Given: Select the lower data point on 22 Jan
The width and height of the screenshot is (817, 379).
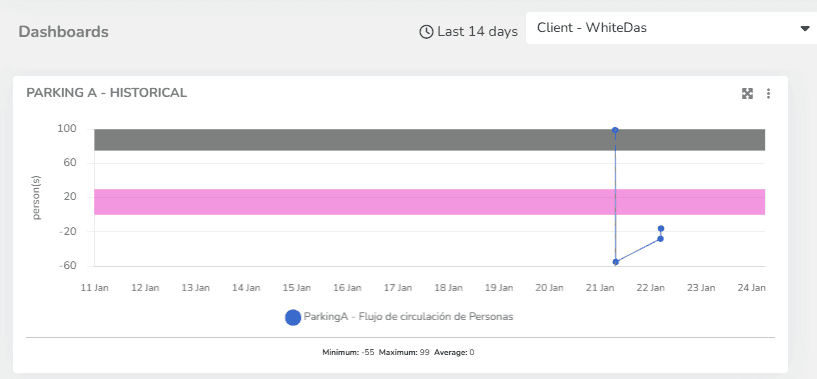Looking at the screenshot, I should [x=660, y=239].
